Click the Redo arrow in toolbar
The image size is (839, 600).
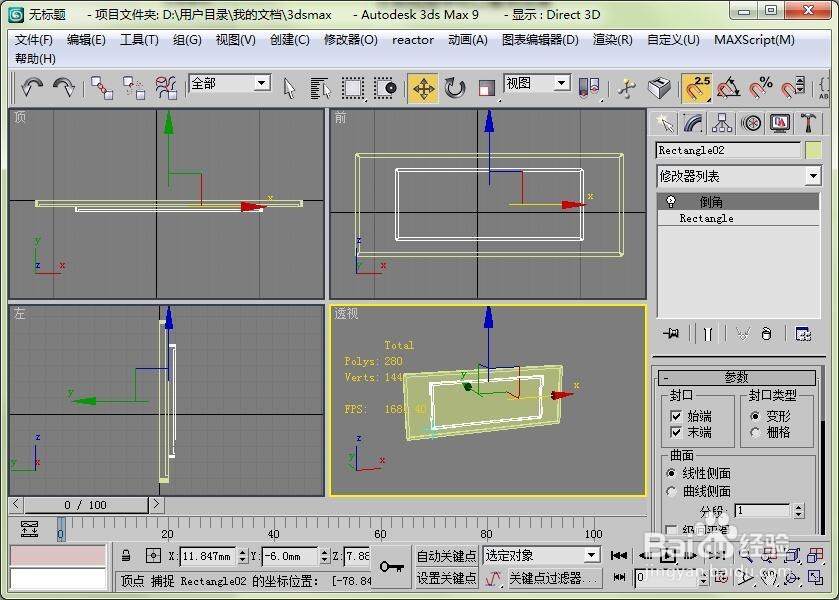64,87
